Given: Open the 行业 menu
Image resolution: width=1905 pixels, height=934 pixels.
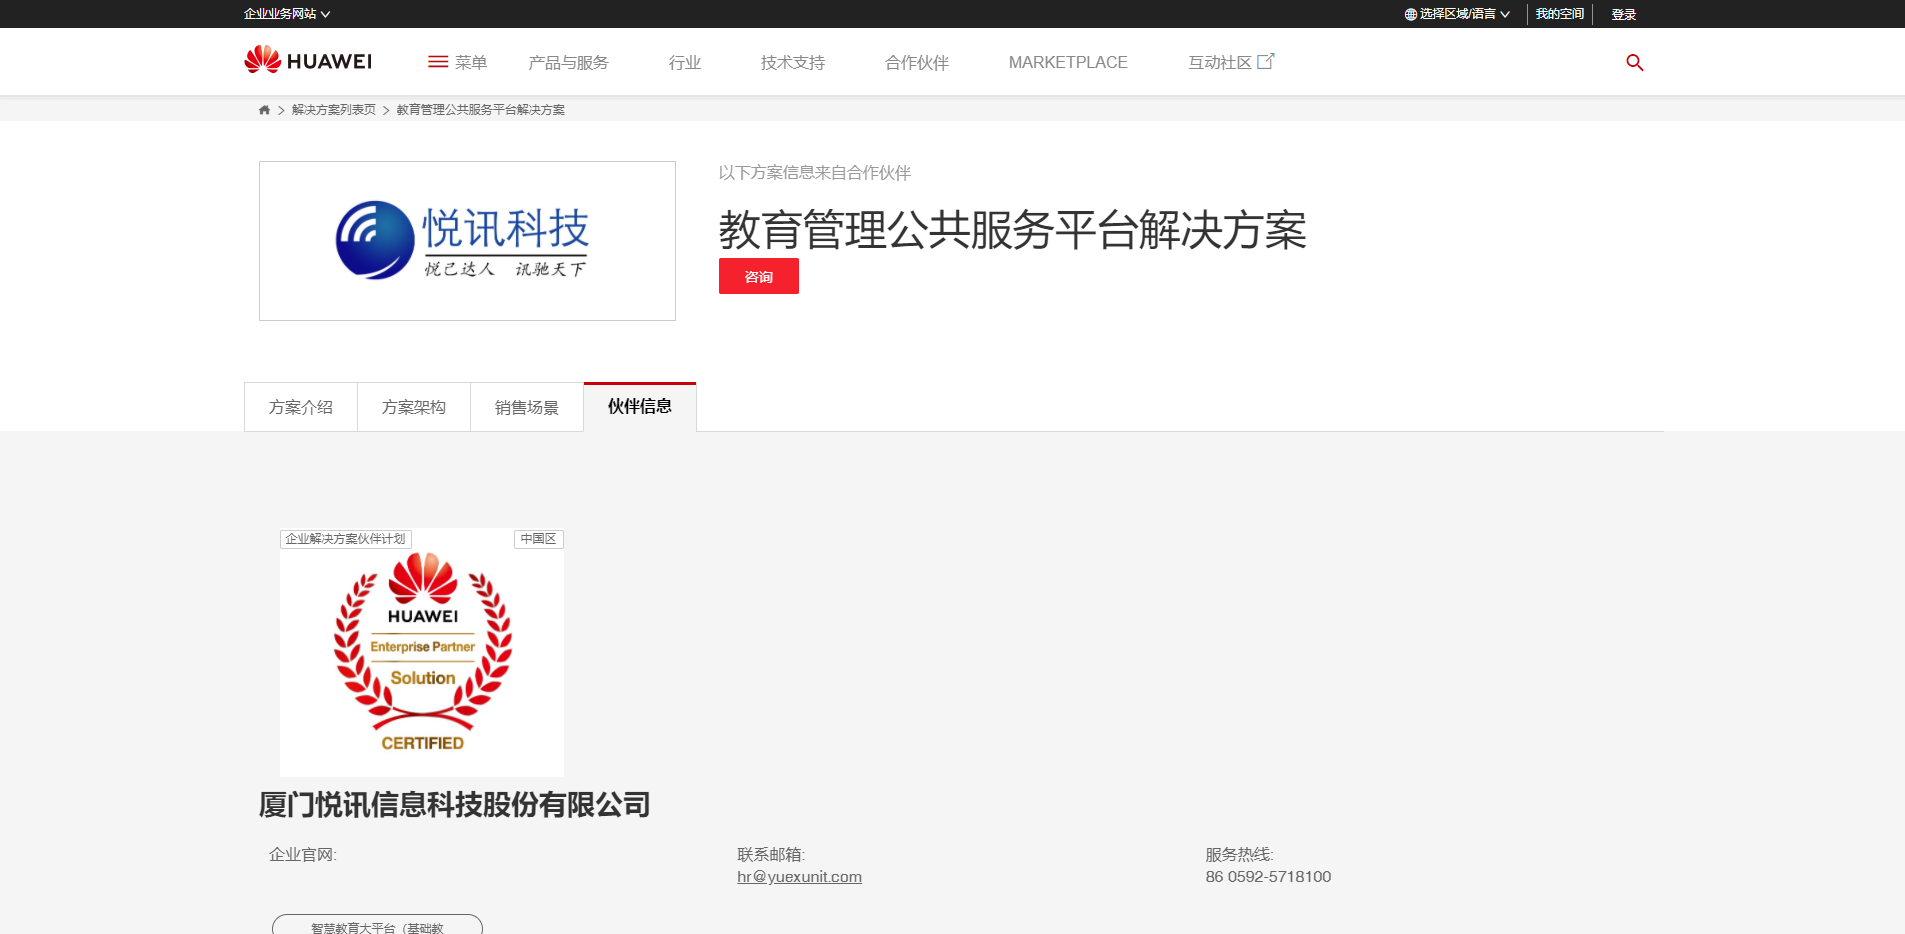Looking at the screenshot, I should [x=685, y=62].
